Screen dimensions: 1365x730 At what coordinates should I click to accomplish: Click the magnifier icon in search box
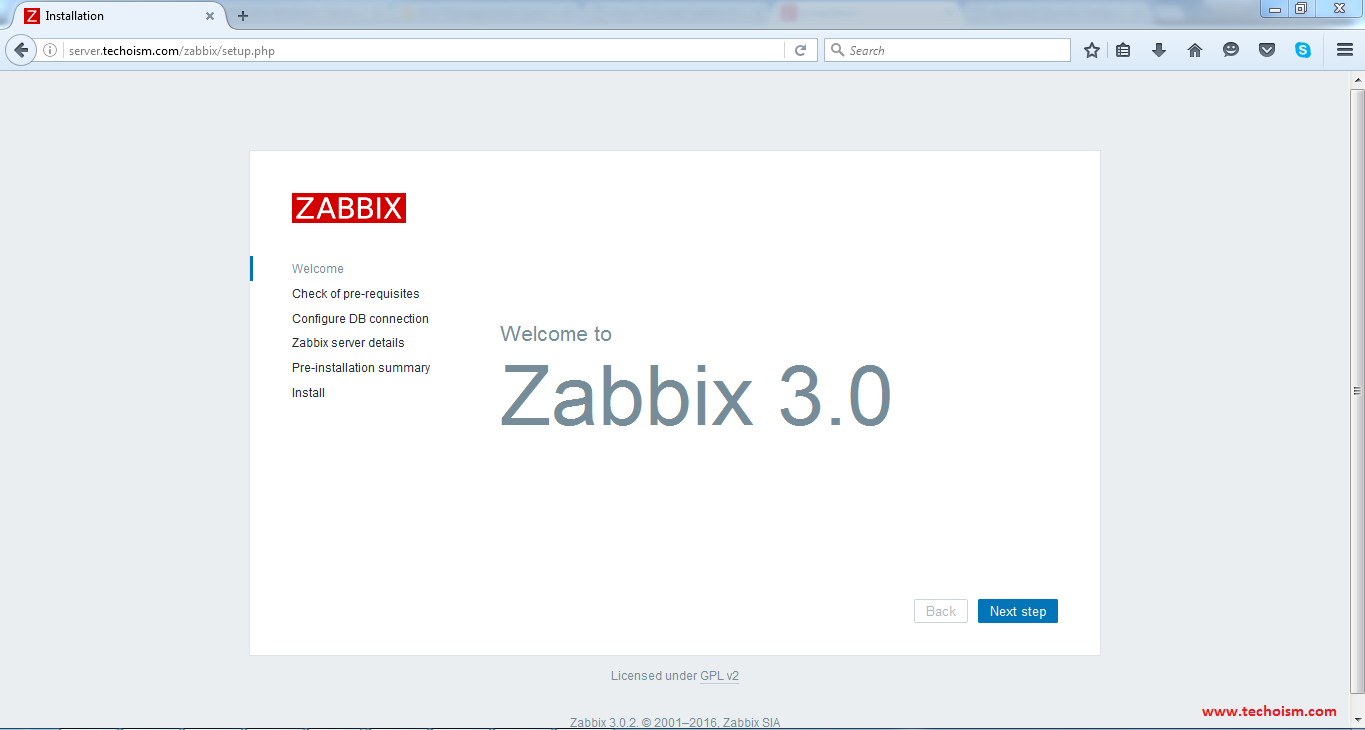tap(838, 50)
